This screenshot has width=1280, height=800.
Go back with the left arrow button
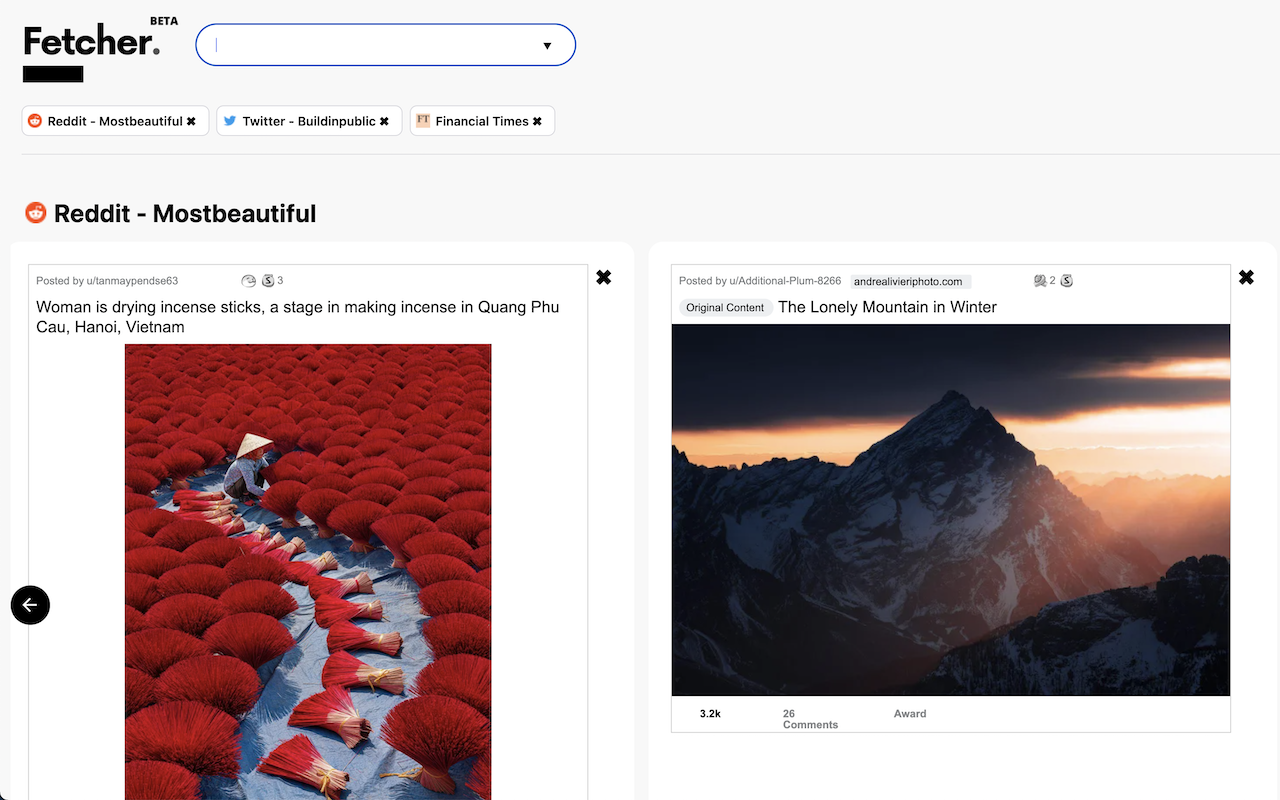pyautogui.click(x=30, y=605)
